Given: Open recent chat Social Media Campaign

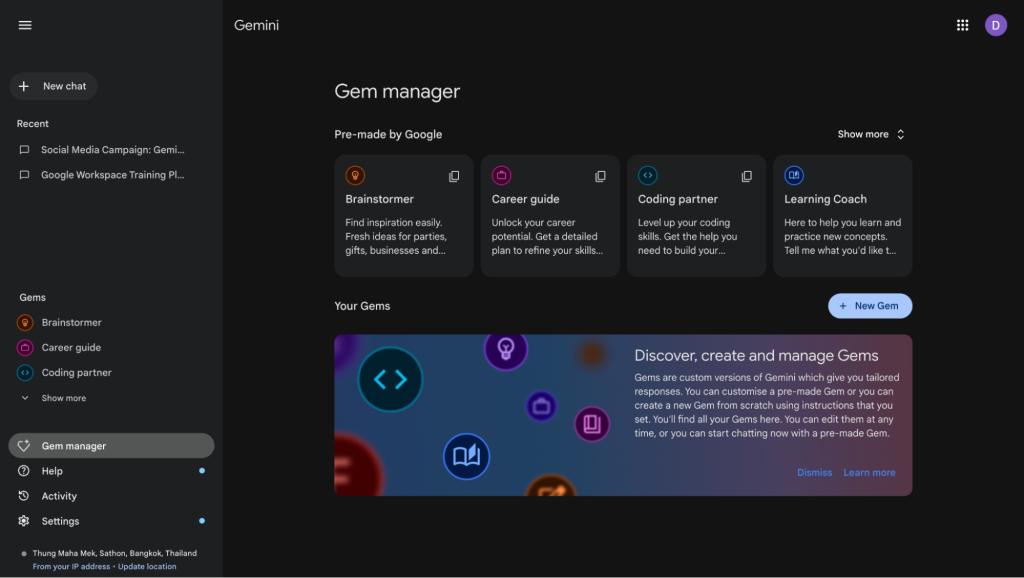Looking at the screenshot, I should [112, 150].
